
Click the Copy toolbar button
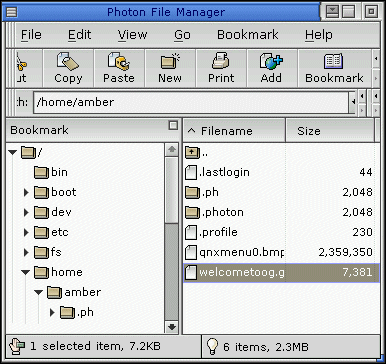[68, 68]
